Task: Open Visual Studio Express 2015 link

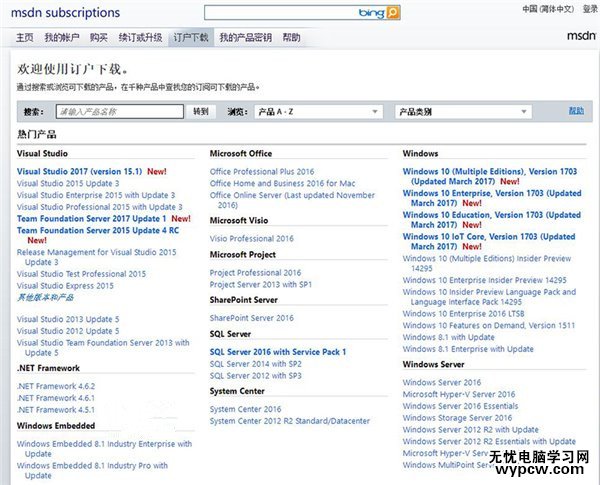Action: pyautogui.click(x=65, y=286)
